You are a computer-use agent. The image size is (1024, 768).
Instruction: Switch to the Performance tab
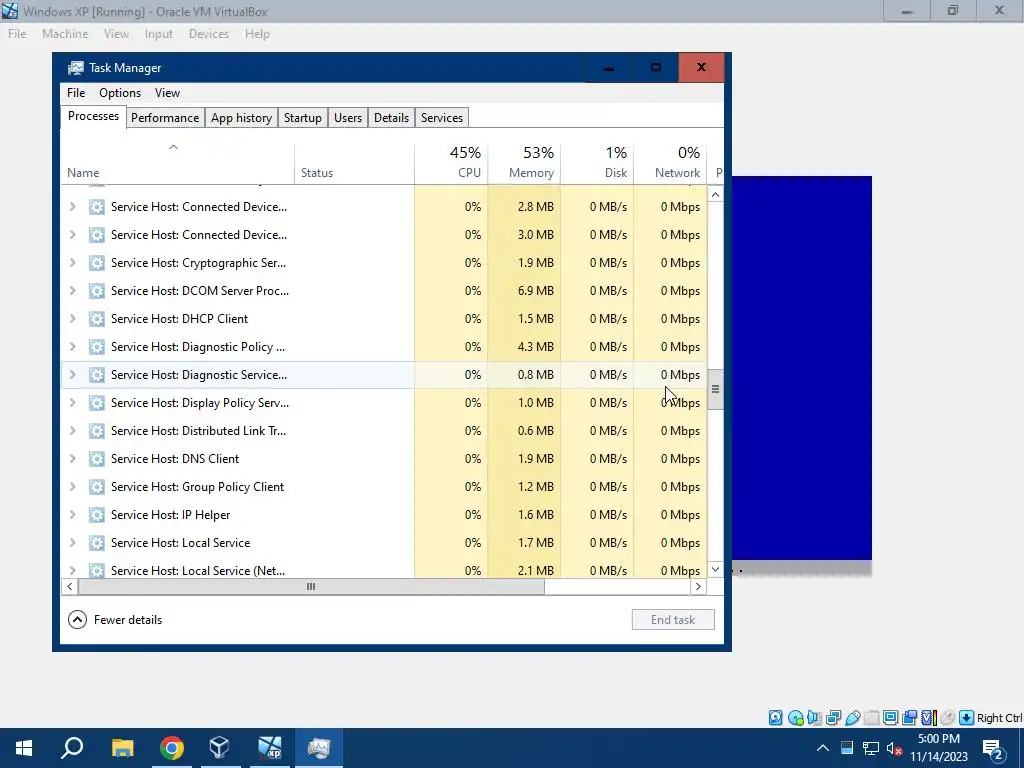pyautogui.click(x=165, y=118)
